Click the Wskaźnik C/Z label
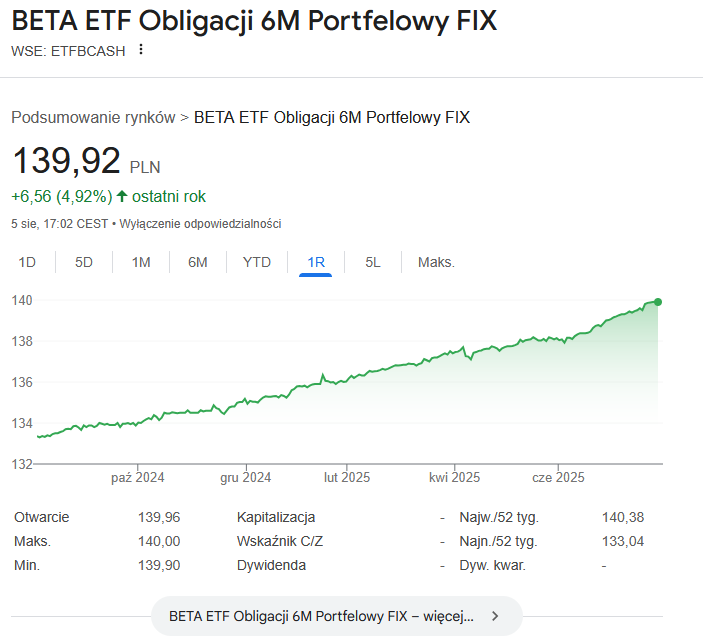703x636 pixels. 282,541
